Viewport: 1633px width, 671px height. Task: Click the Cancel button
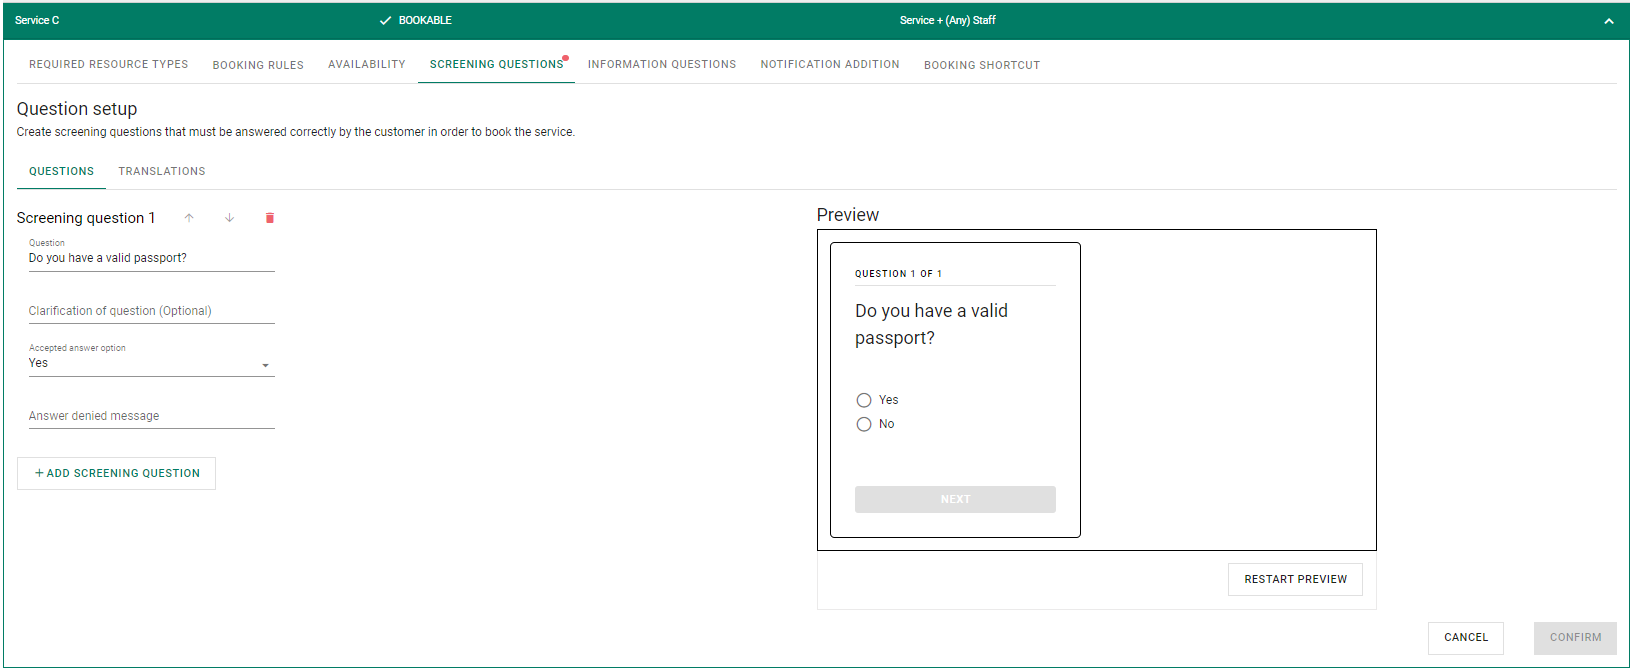pos(1465,638)
